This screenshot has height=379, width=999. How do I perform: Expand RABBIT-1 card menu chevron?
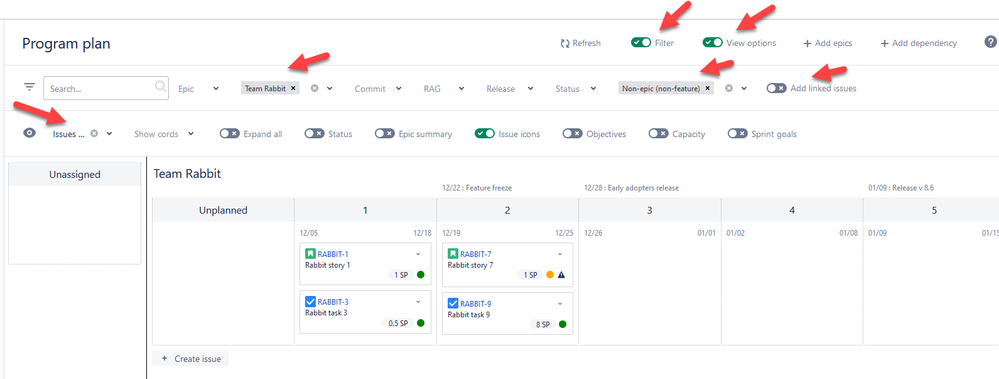pos(418,254)
